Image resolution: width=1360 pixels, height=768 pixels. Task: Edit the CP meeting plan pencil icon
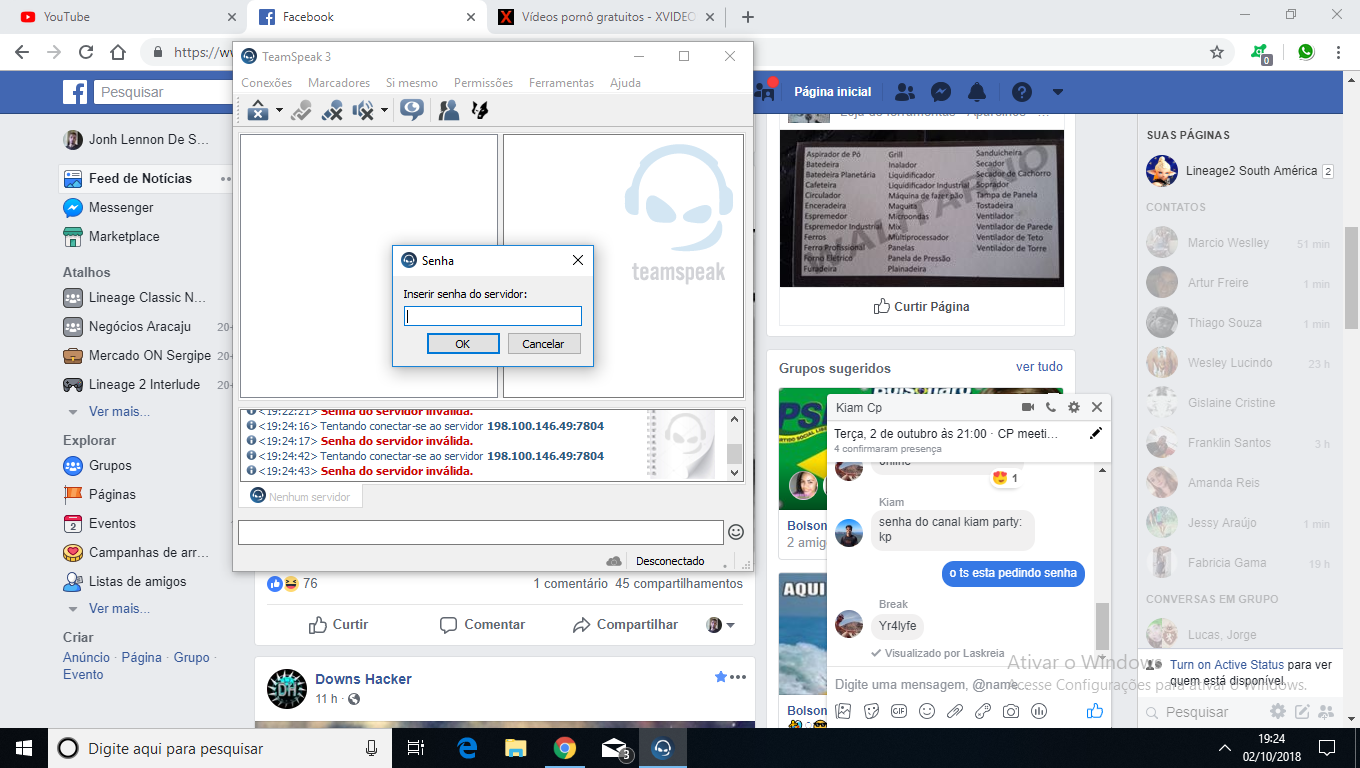coord(1096,434)
